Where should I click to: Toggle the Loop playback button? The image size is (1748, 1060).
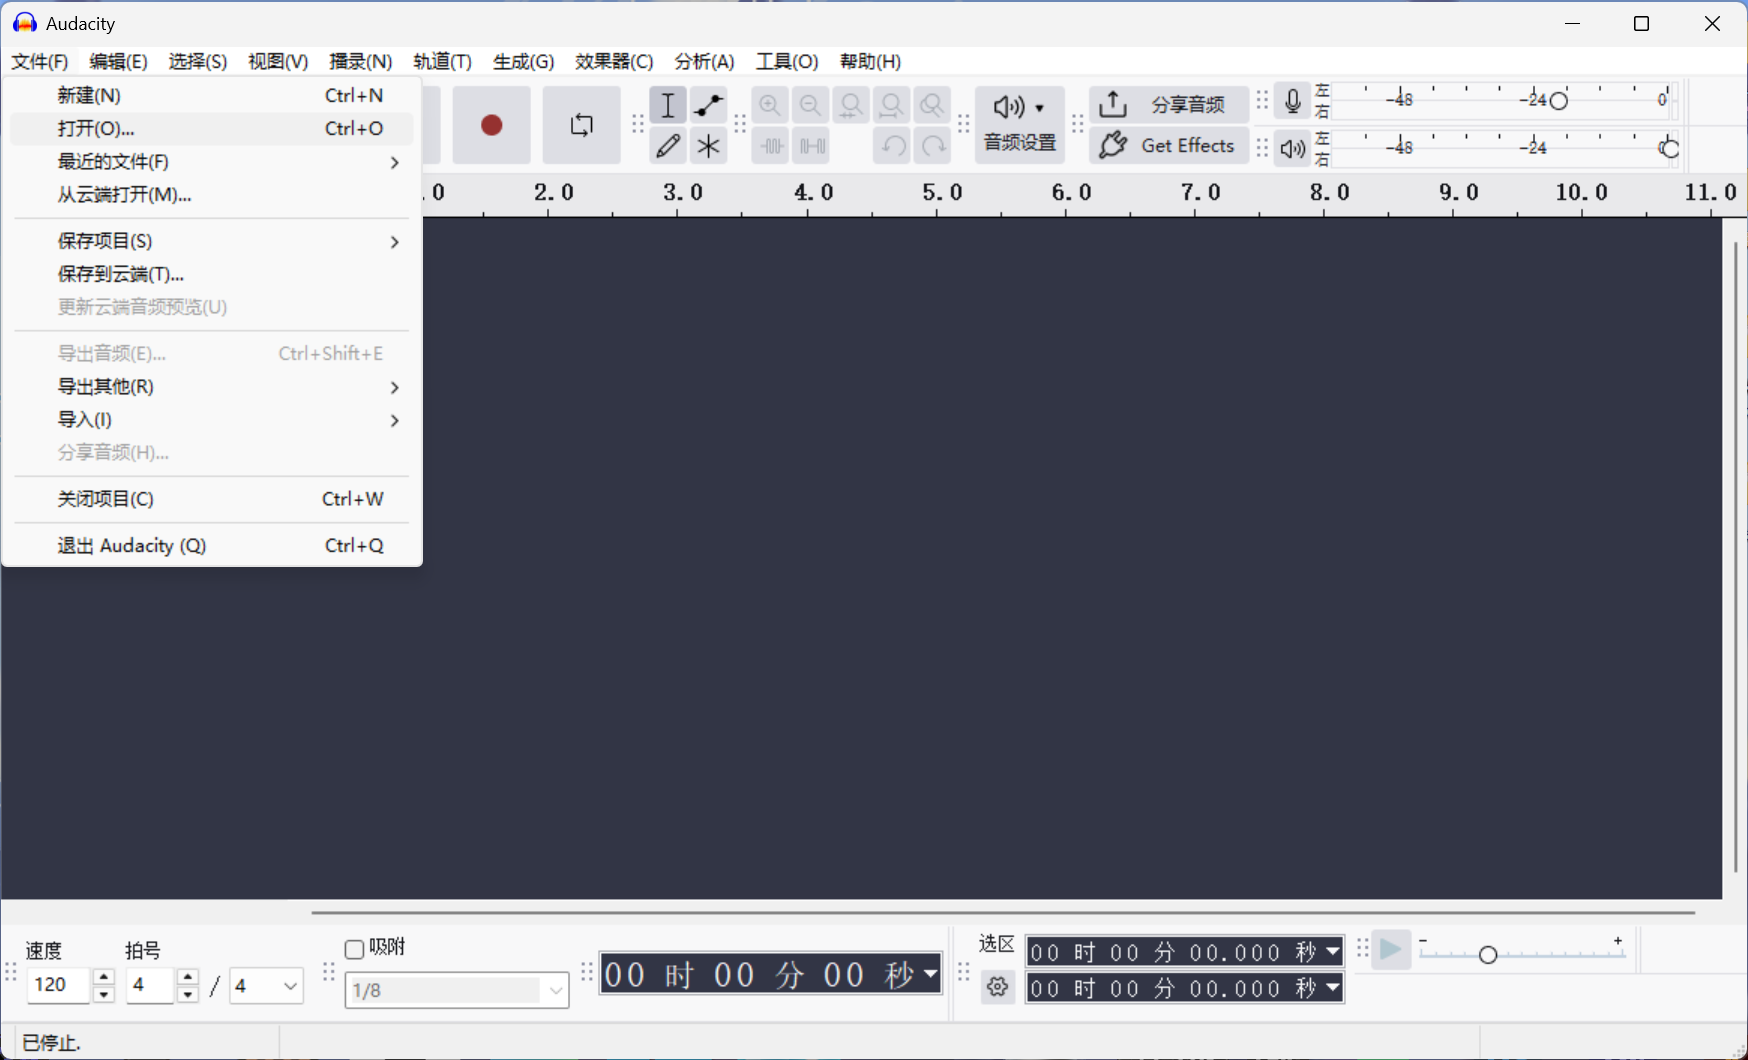(x=581, y=125)
